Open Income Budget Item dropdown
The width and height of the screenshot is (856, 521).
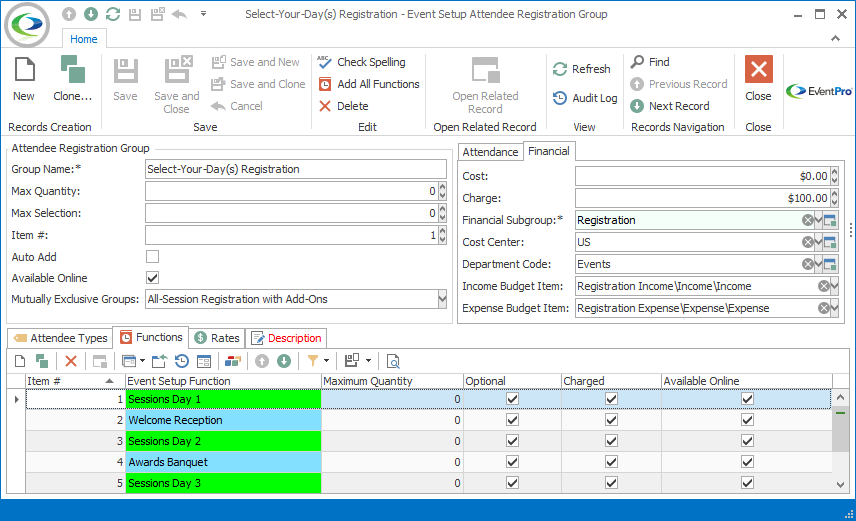pyautogui.click(x=835, y=286)
